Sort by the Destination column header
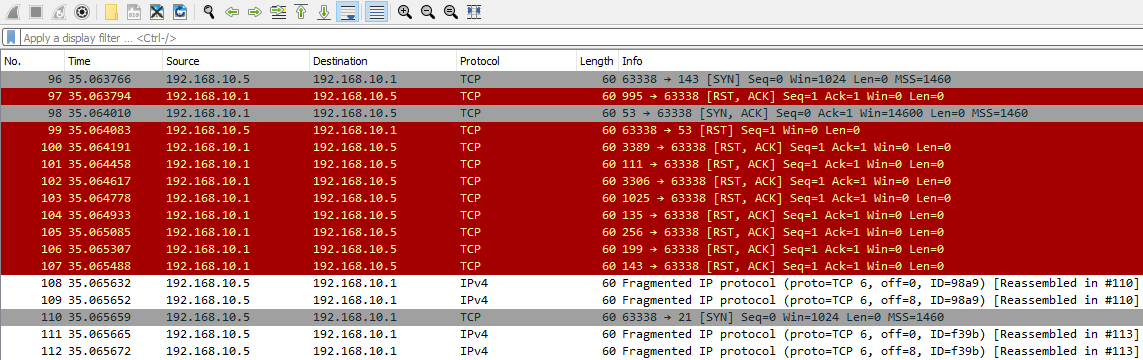The height and width of the screenshot is (360, 1143). coord(383,61)
